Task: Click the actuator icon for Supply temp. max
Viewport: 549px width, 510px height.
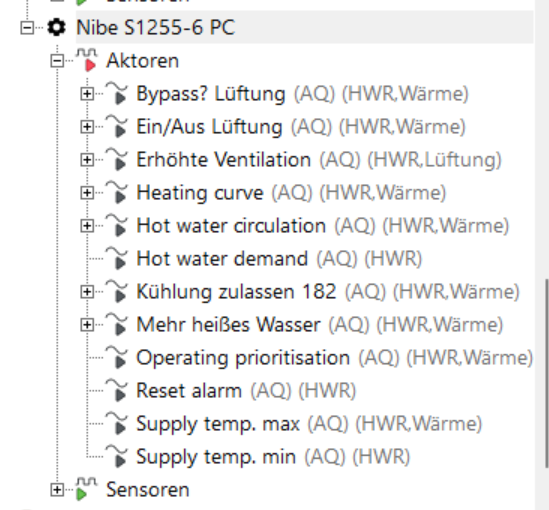Action: 117,423
